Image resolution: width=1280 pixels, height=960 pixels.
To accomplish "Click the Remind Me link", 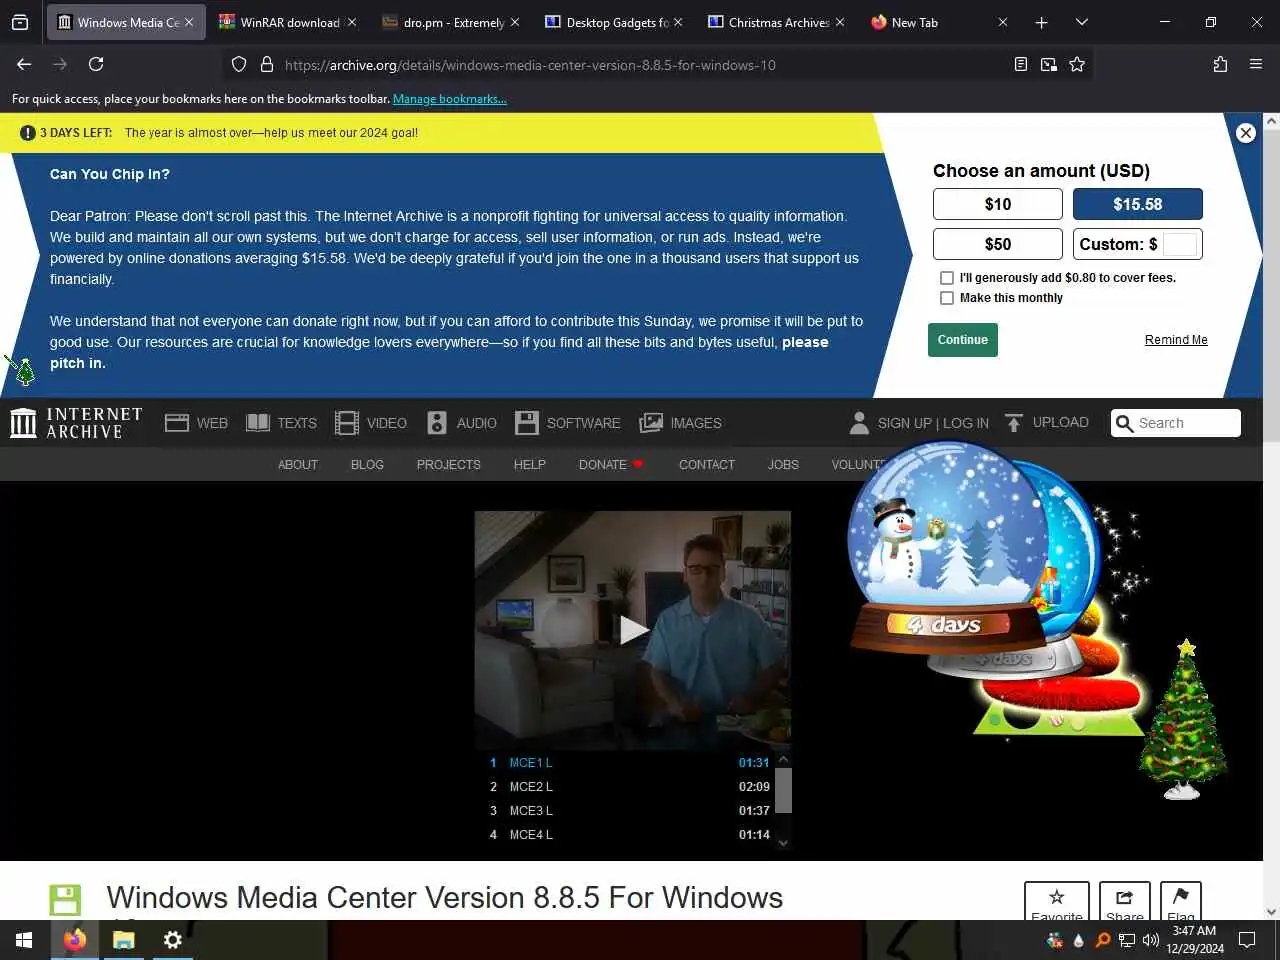I will [1176, 340].
